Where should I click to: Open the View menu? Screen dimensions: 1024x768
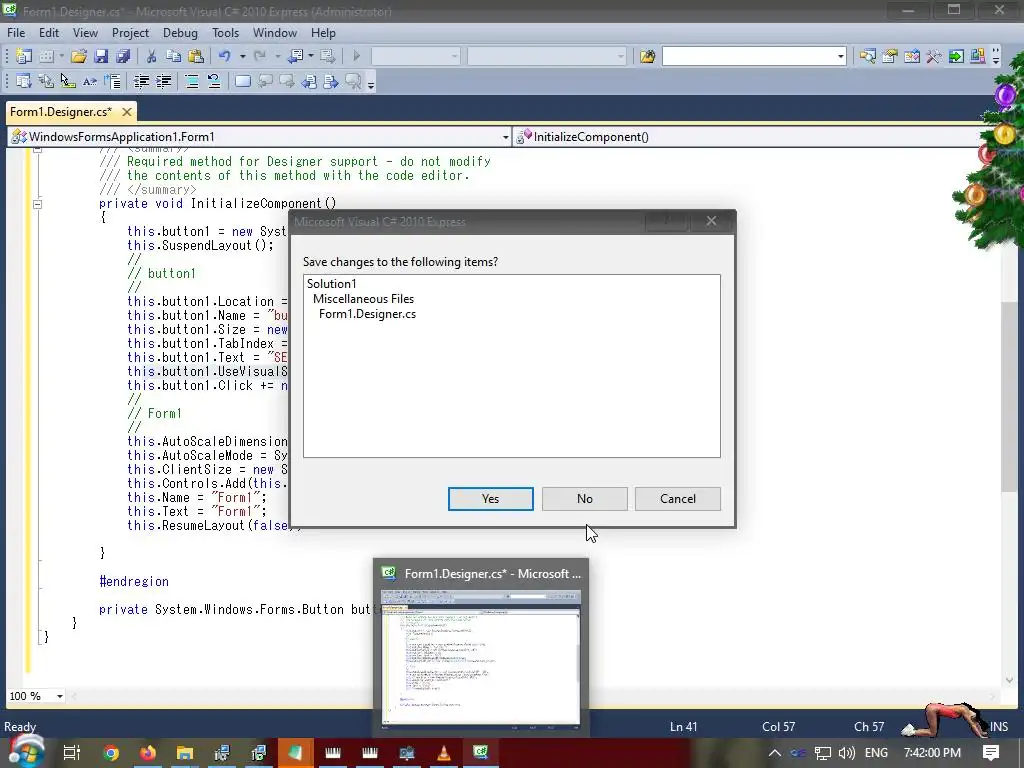click(85, 33)
